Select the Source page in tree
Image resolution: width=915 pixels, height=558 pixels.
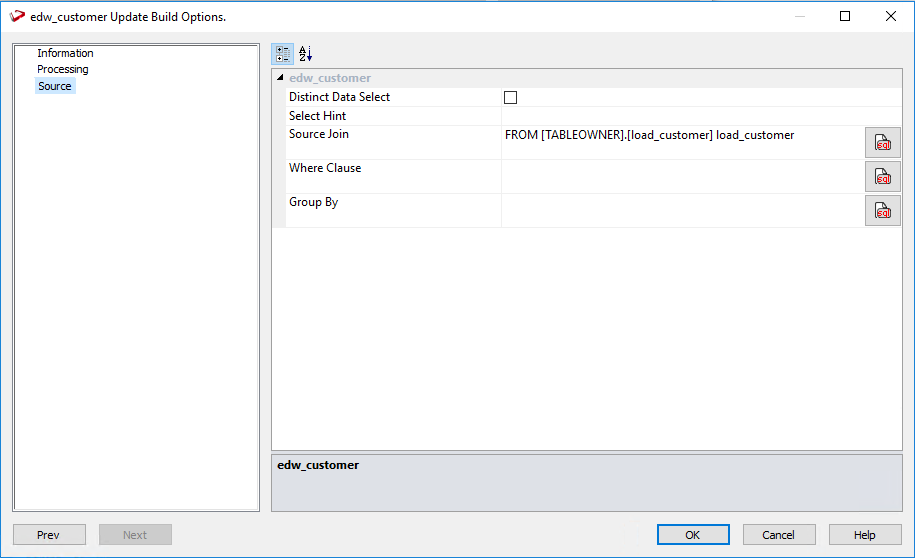pos(55,86)
